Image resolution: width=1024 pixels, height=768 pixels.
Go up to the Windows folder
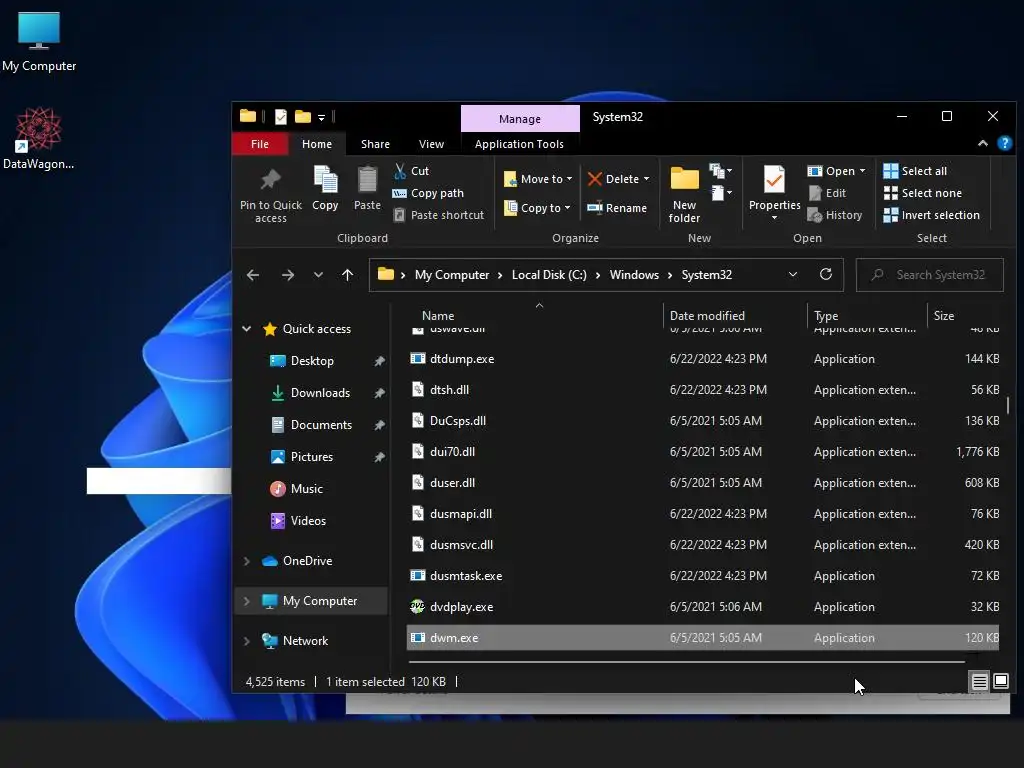coord(347,275)
